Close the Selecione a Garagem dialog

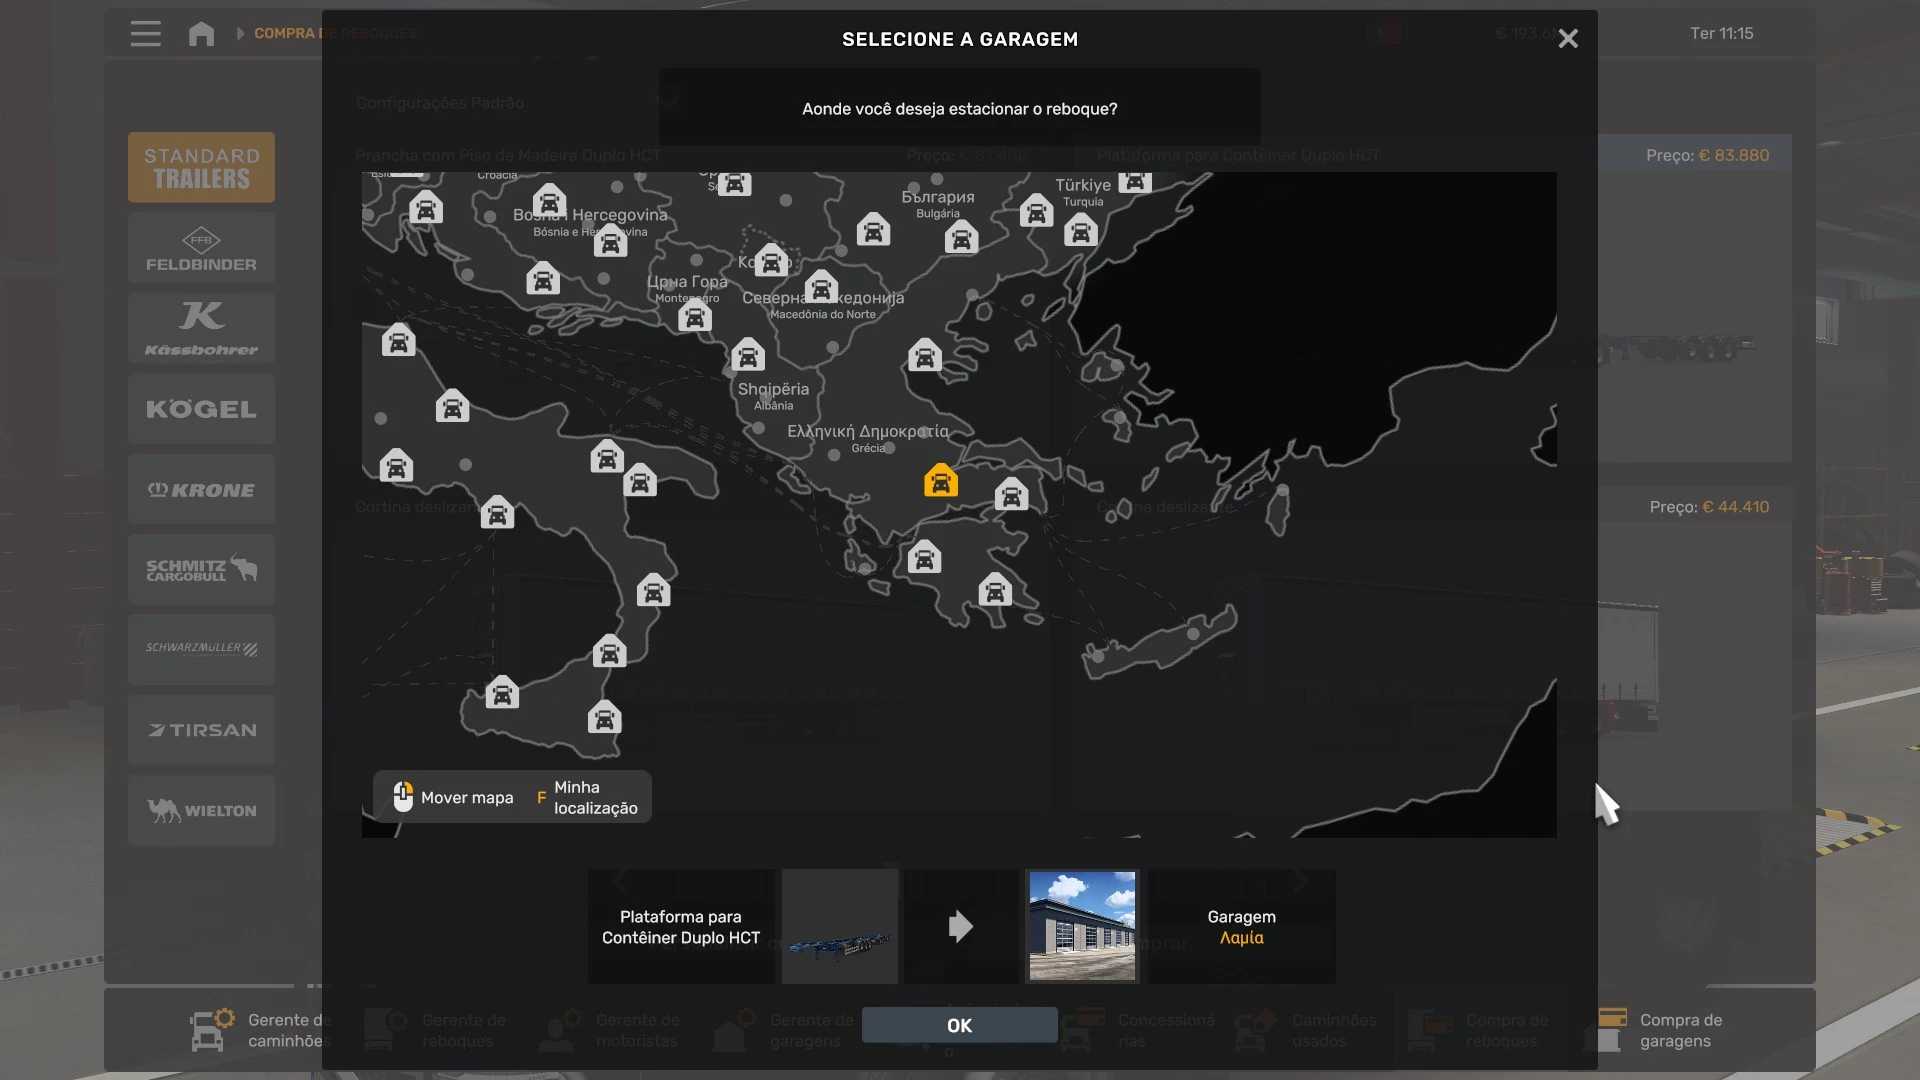(x=1567, y=39)
